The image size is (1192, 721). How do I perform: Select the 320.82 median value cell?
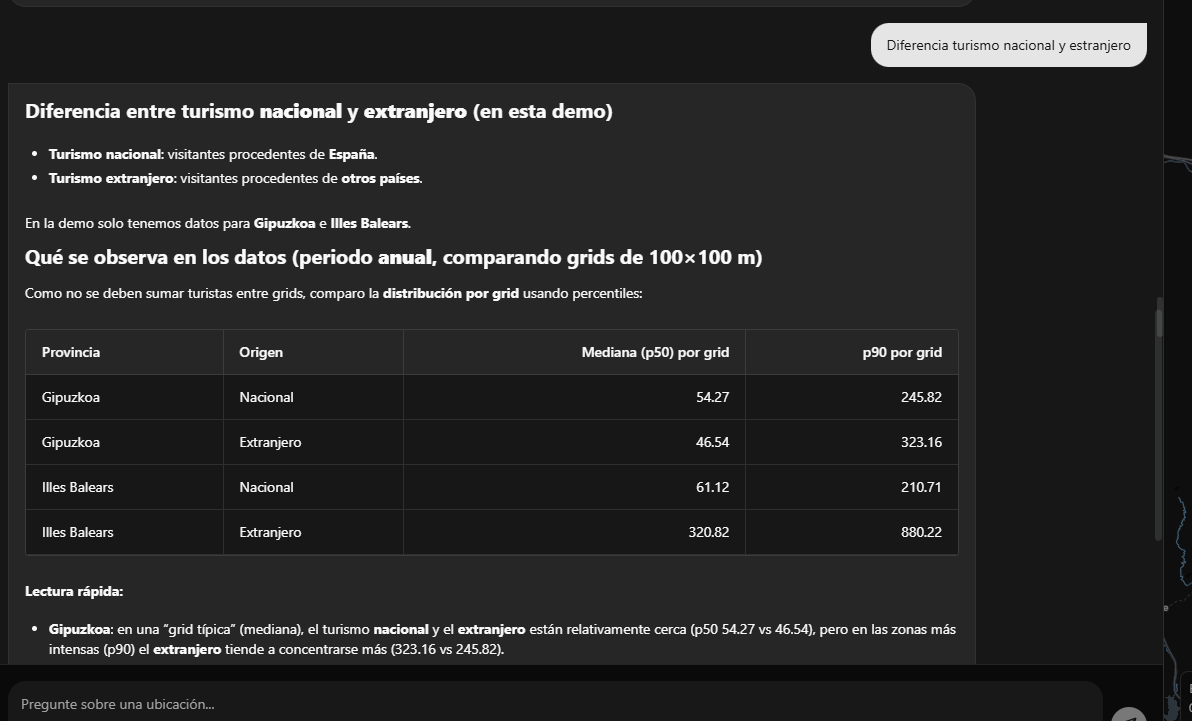tap(708, 532)
